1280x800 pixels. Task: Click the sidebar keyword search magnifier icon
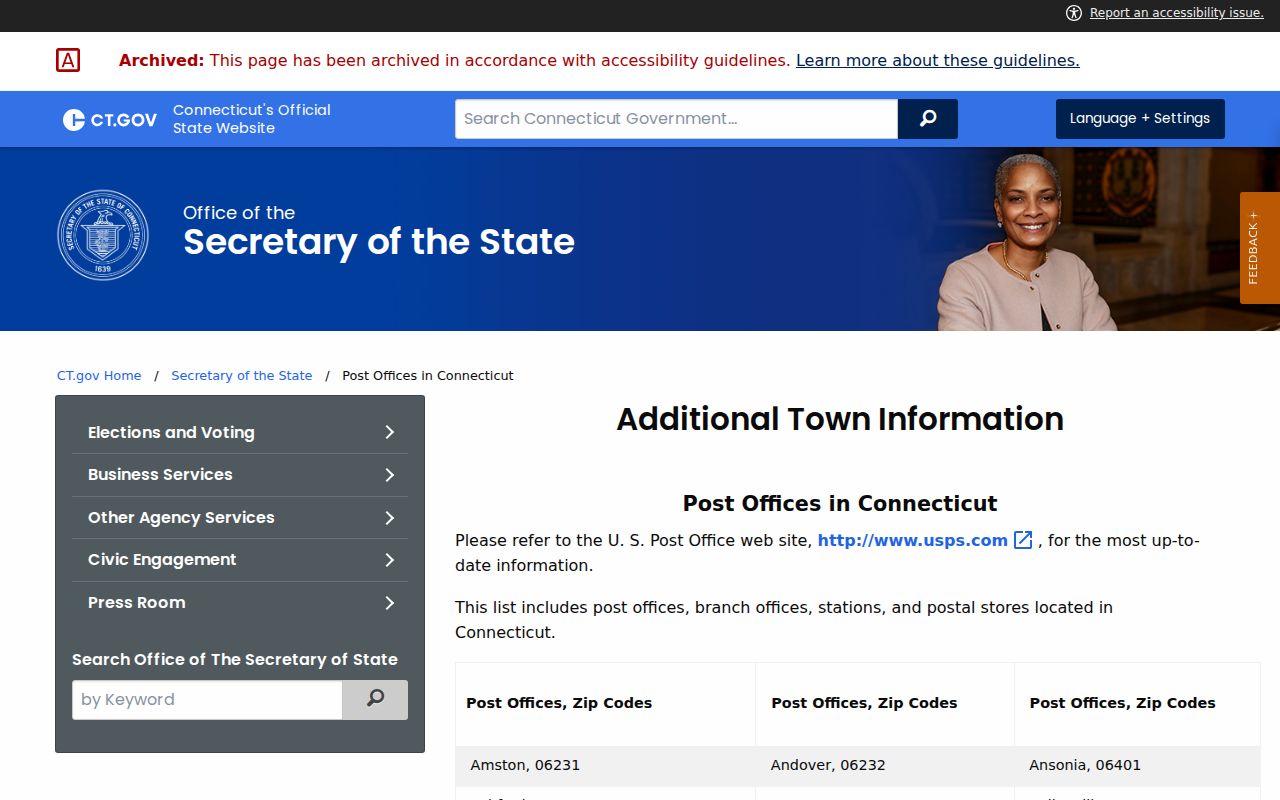point(375,699)
